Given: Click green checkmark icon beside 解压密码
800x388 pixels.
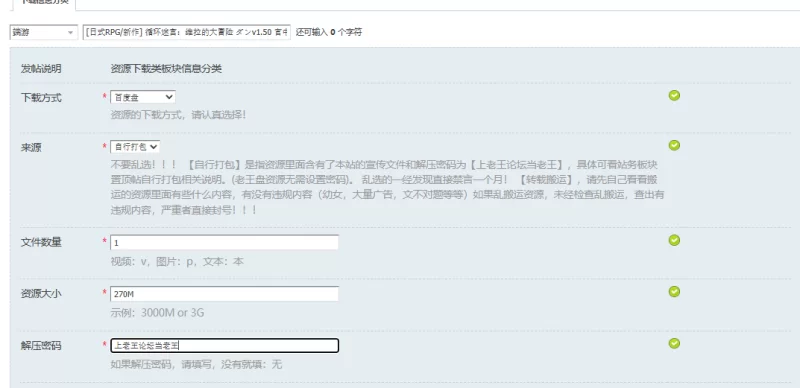Looking at the screenshot, I should click(674, 343).
